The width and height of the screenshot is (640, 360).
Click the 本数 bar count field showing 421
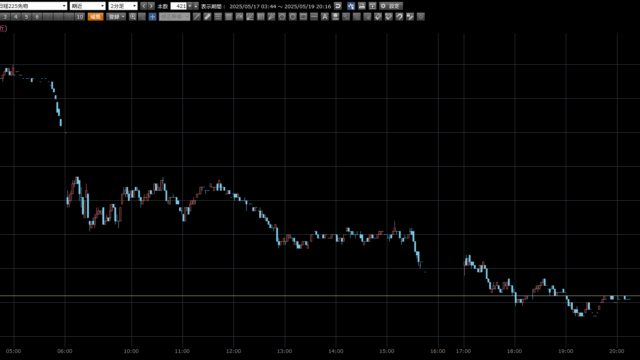click(x=179, y=6)
